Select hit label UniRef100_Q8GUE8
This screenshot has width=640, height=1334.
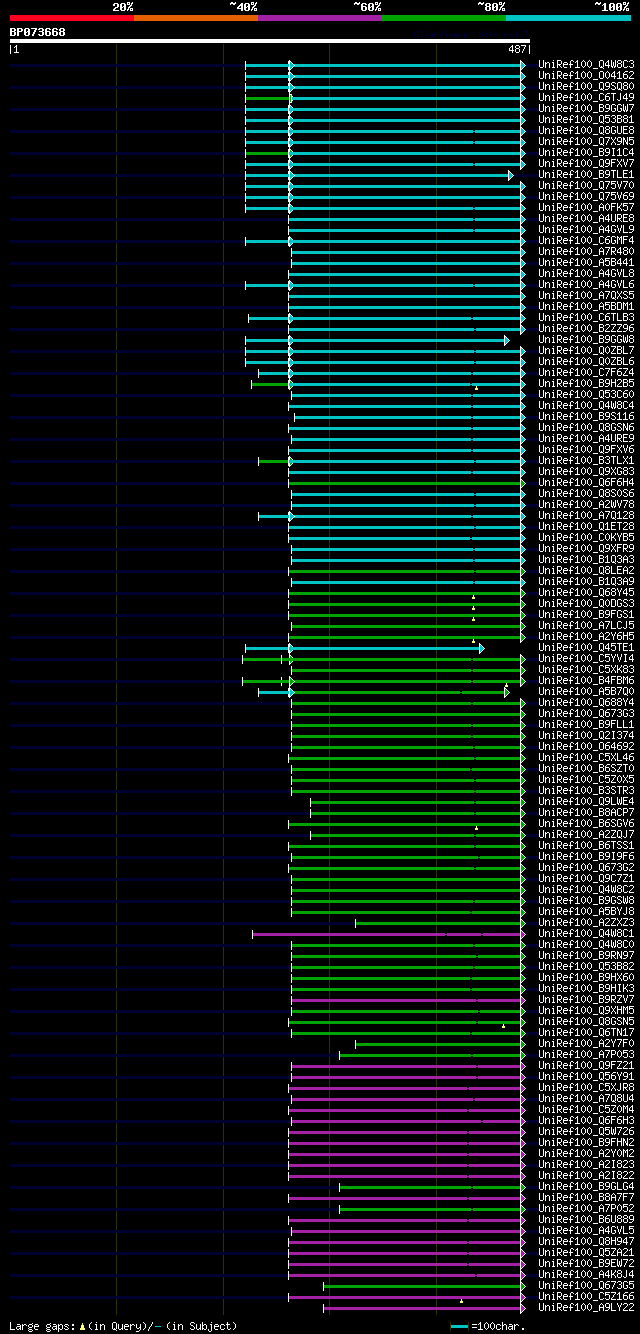click(x=586, y=130)
